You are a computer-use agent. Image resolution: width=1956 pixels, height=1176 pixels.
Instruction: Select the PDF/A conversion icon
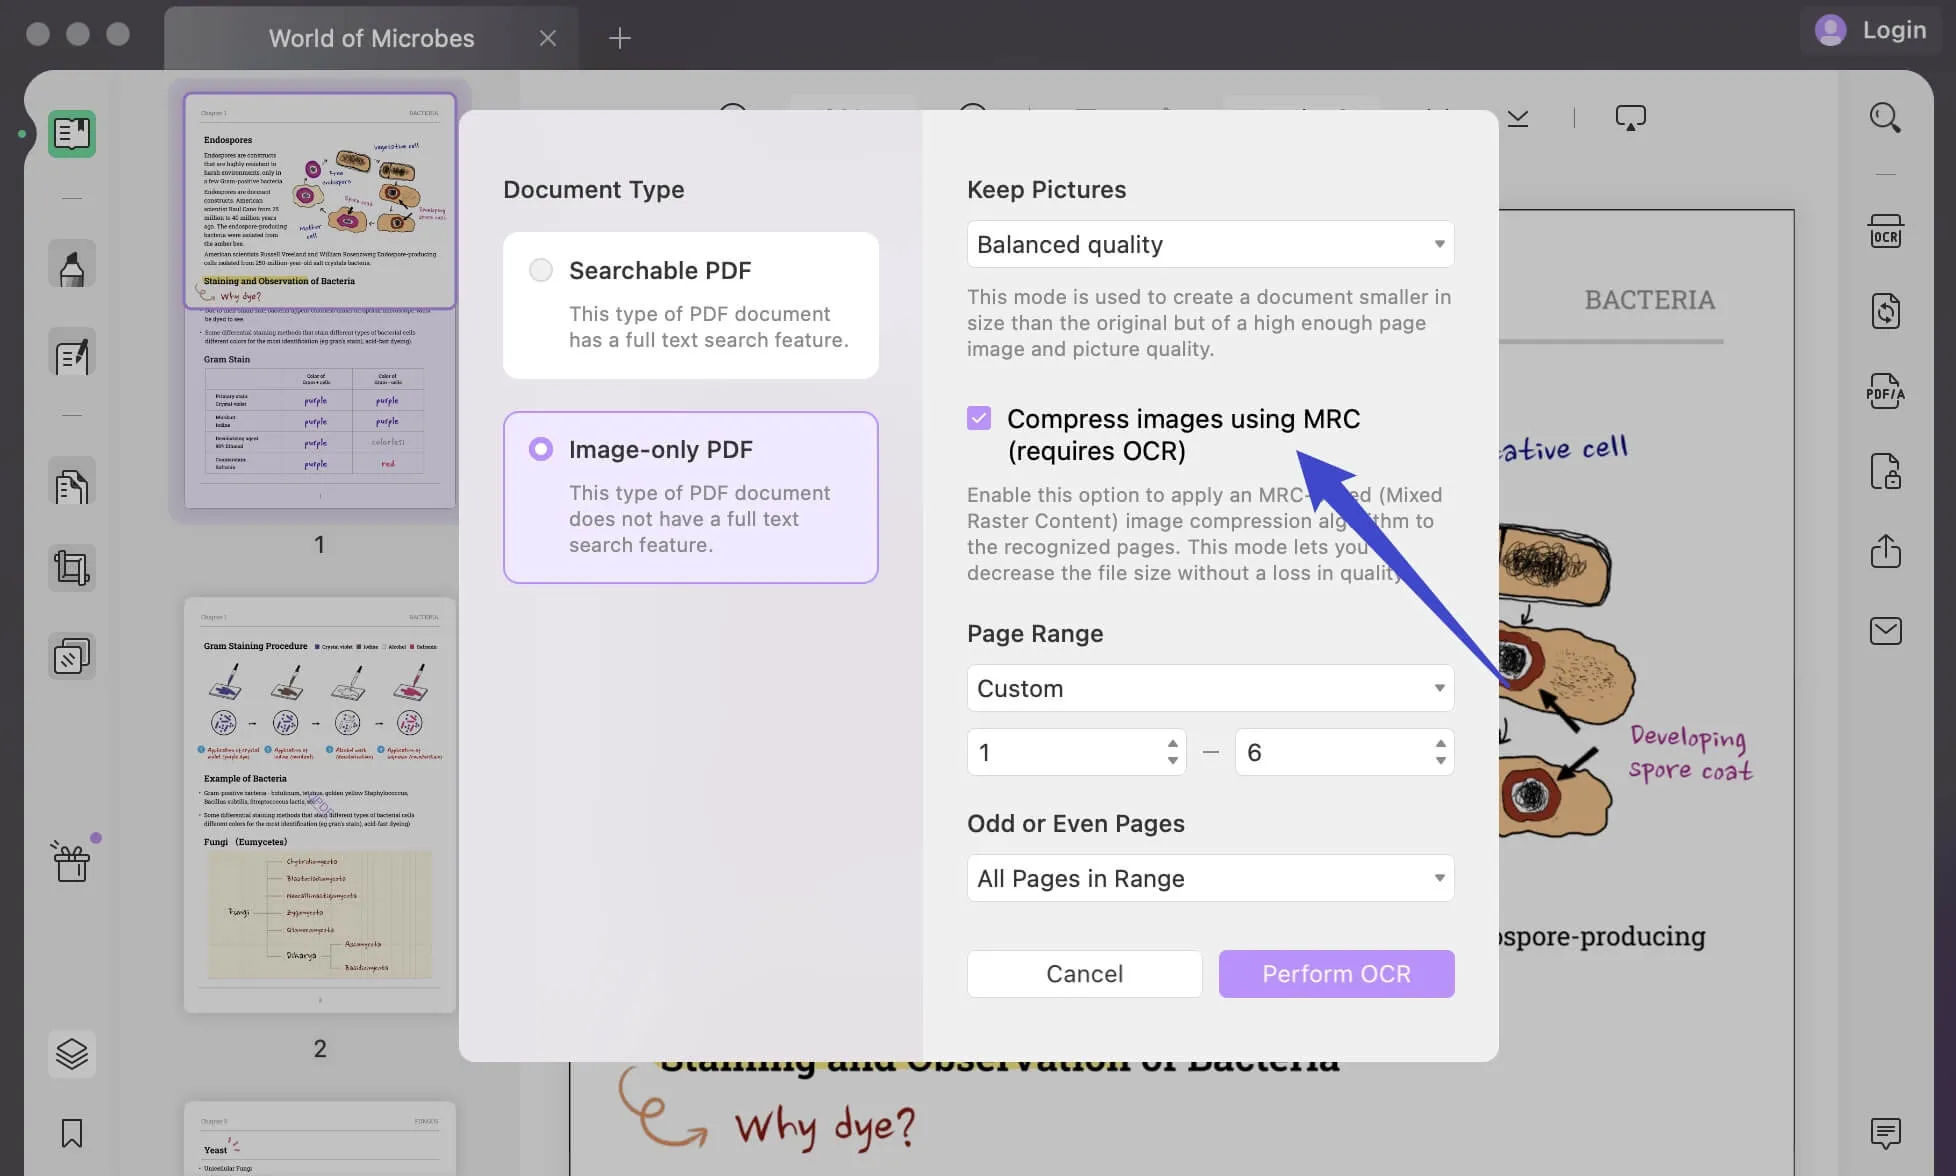pos(1883,394)
